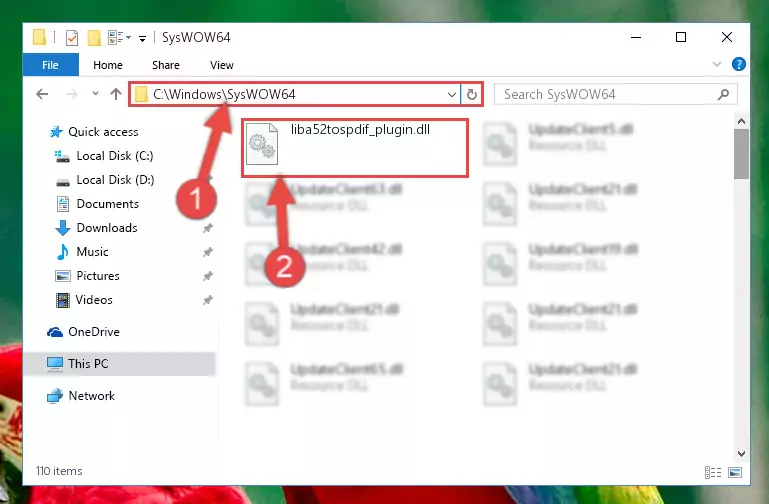Click the Properties quick access toolbar icon
The width and height of the screenshot is (769, 504).
72,37
